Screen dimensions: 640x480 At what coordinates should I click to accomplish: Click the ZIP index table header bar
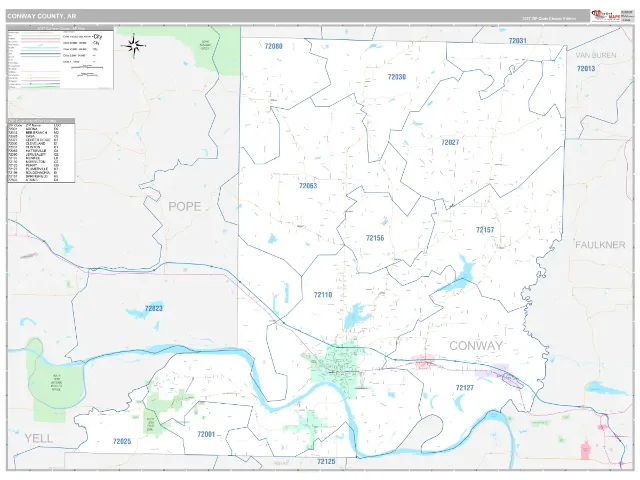pyautogui.click(x=41, y=121)
